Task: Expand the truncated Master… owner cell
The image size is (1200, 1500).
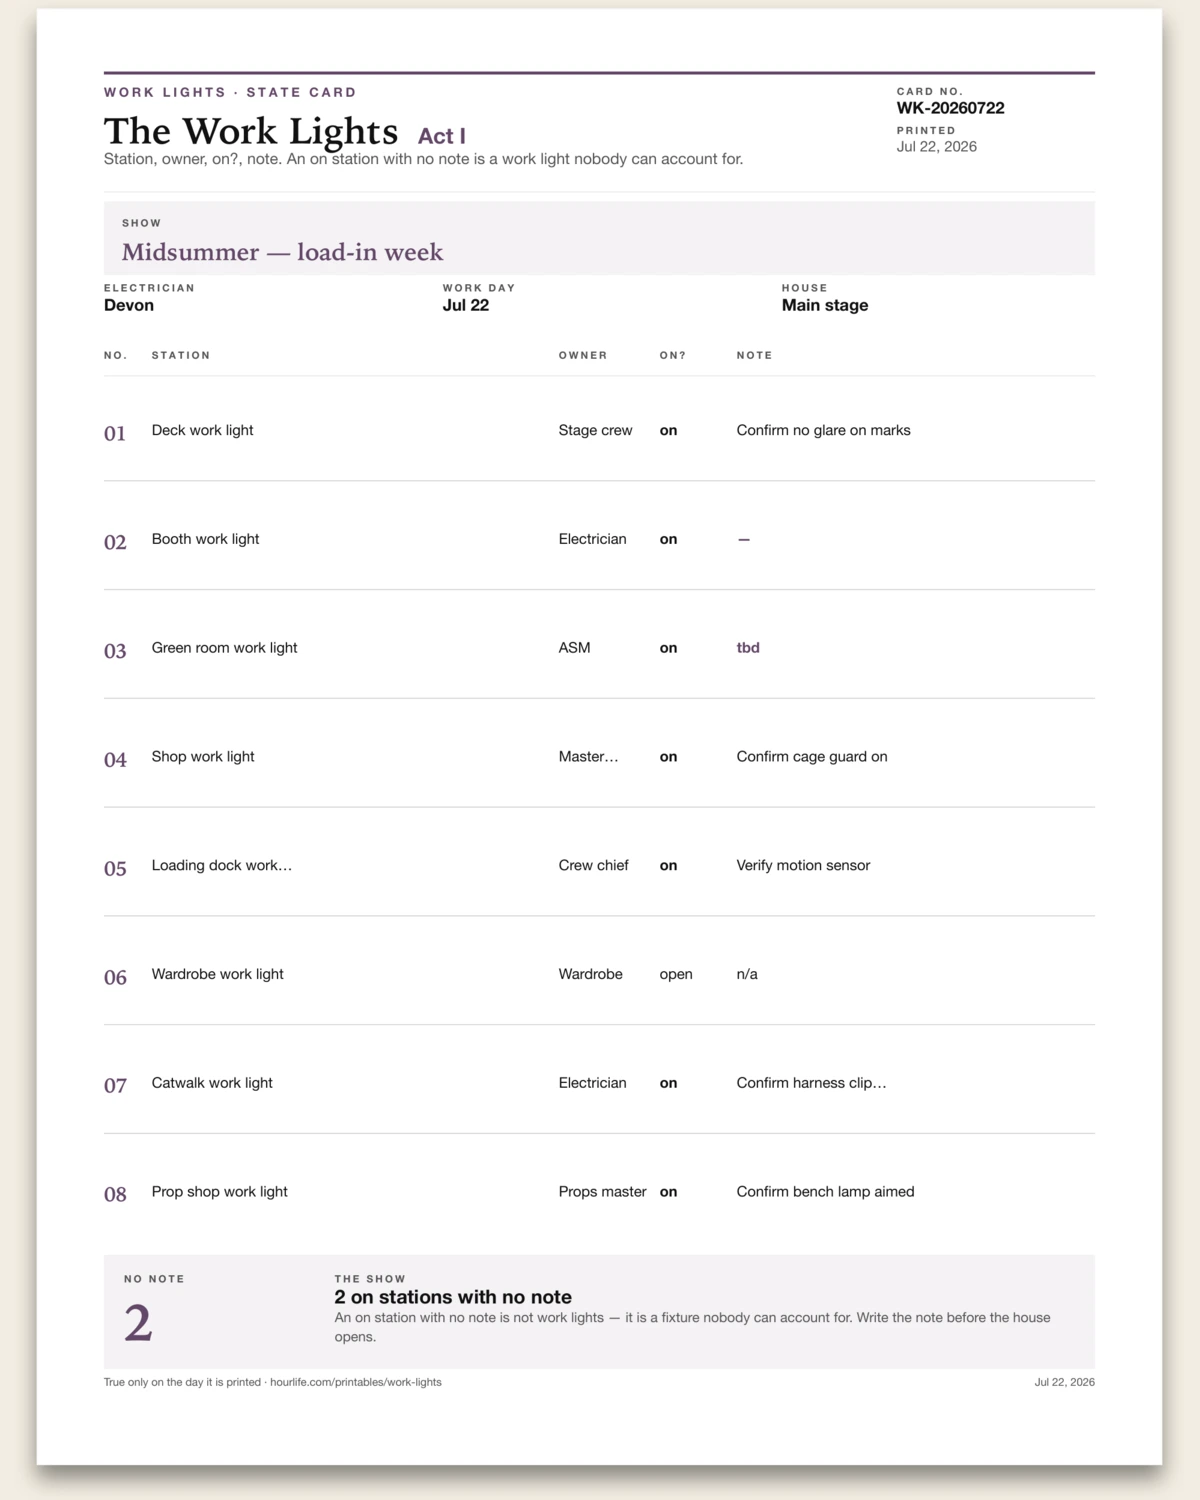Action: (588, 757)
